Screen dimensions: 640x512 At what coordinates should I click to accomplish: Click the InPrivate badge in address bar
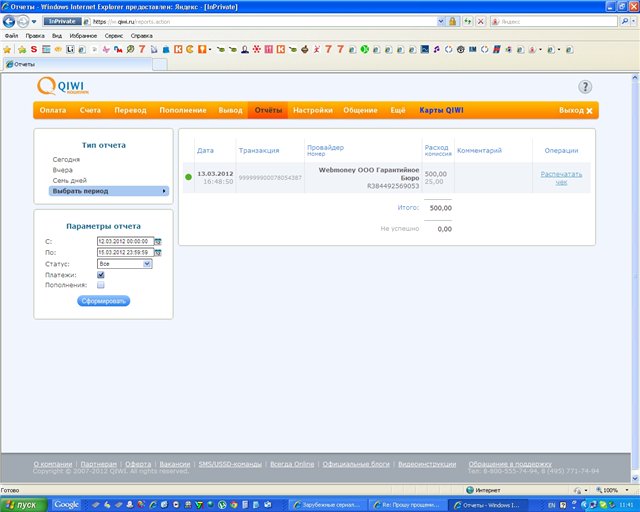[x=62, y=20]
